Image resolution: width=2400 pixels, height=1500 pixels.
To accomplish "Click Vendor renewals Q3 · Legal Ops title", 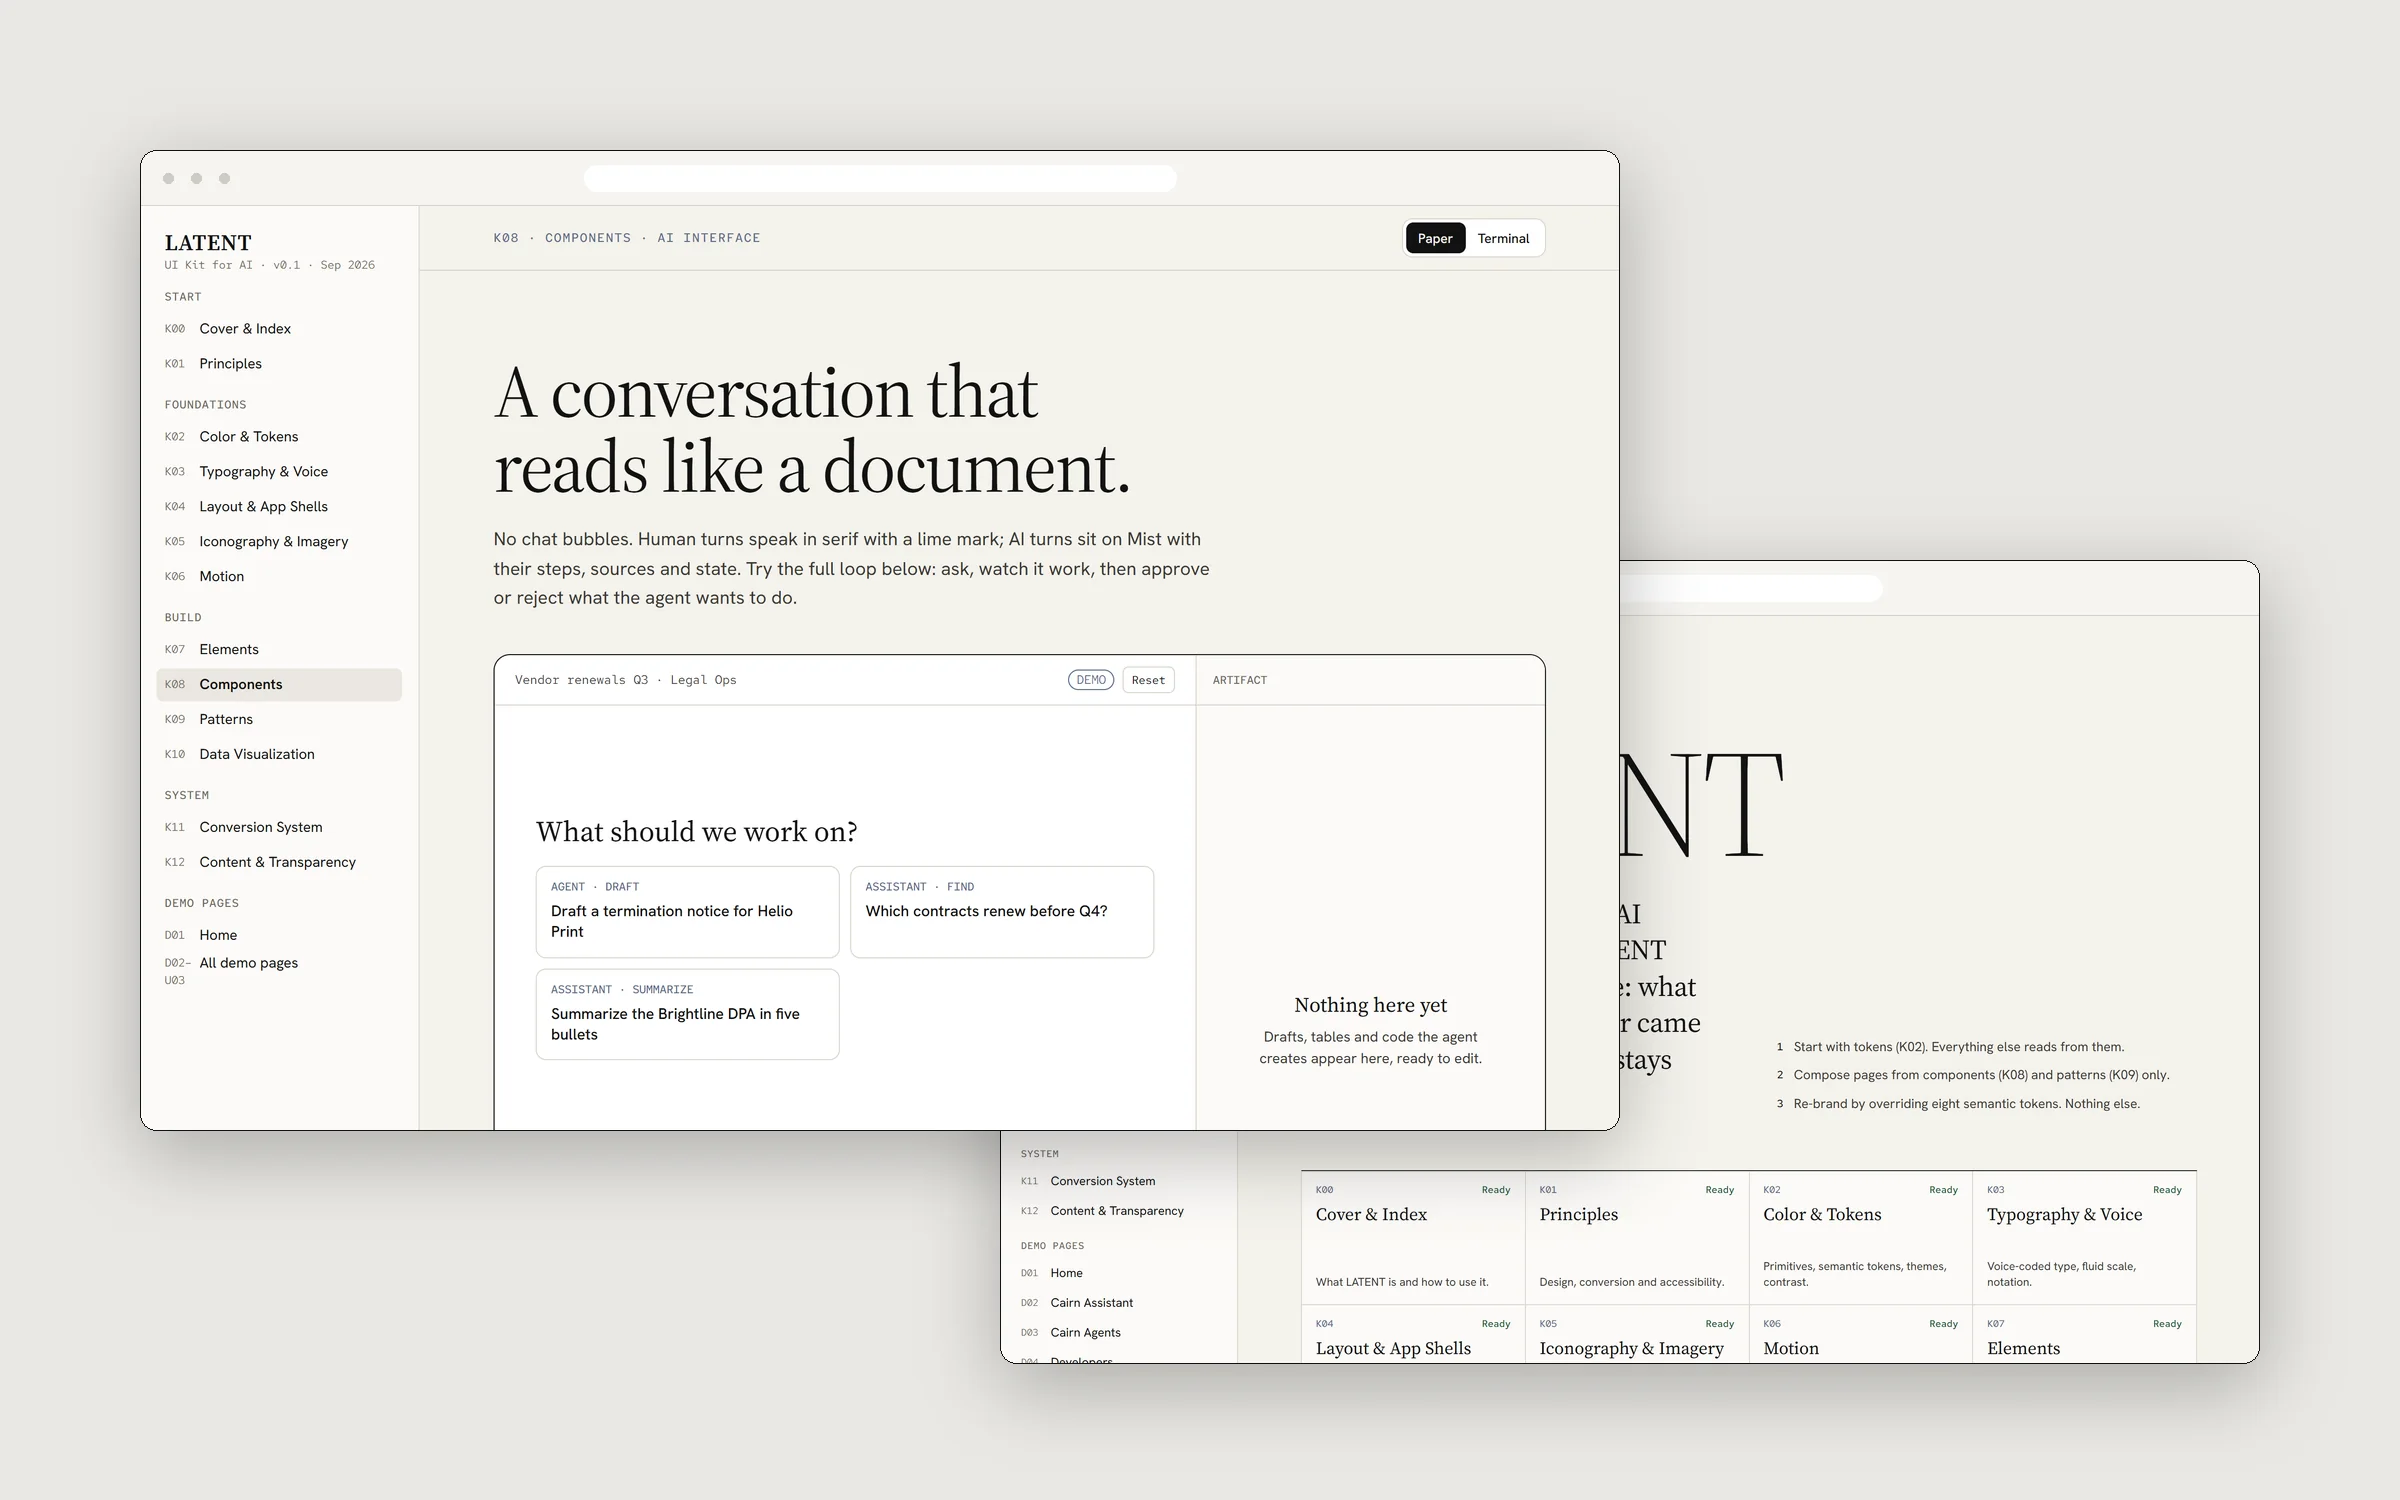I will (625, 680).
